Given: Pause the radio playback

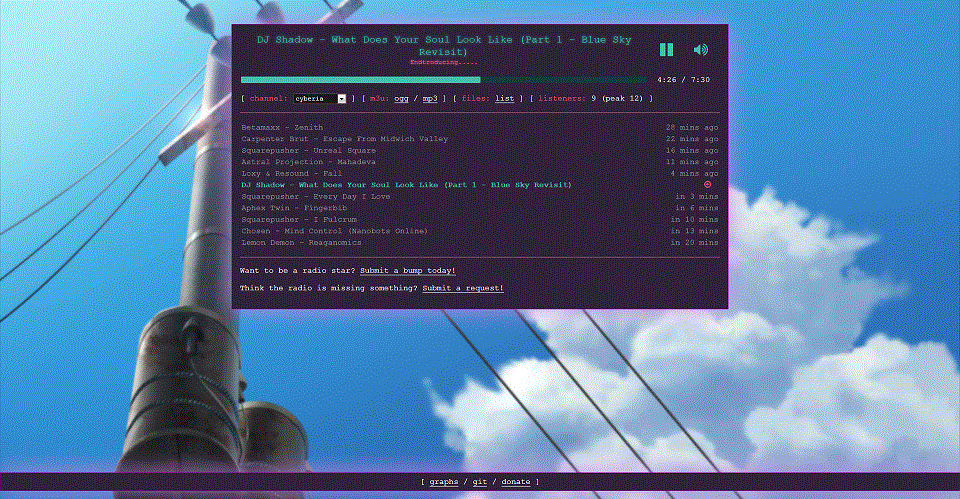Looking at the screenshot, I should pos(666,50).
